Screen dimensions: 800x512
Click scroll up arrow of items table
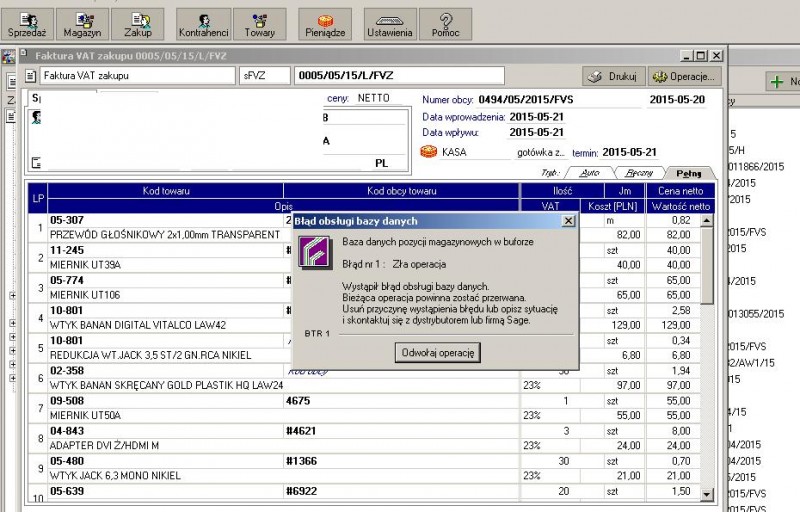click(707, 220)
